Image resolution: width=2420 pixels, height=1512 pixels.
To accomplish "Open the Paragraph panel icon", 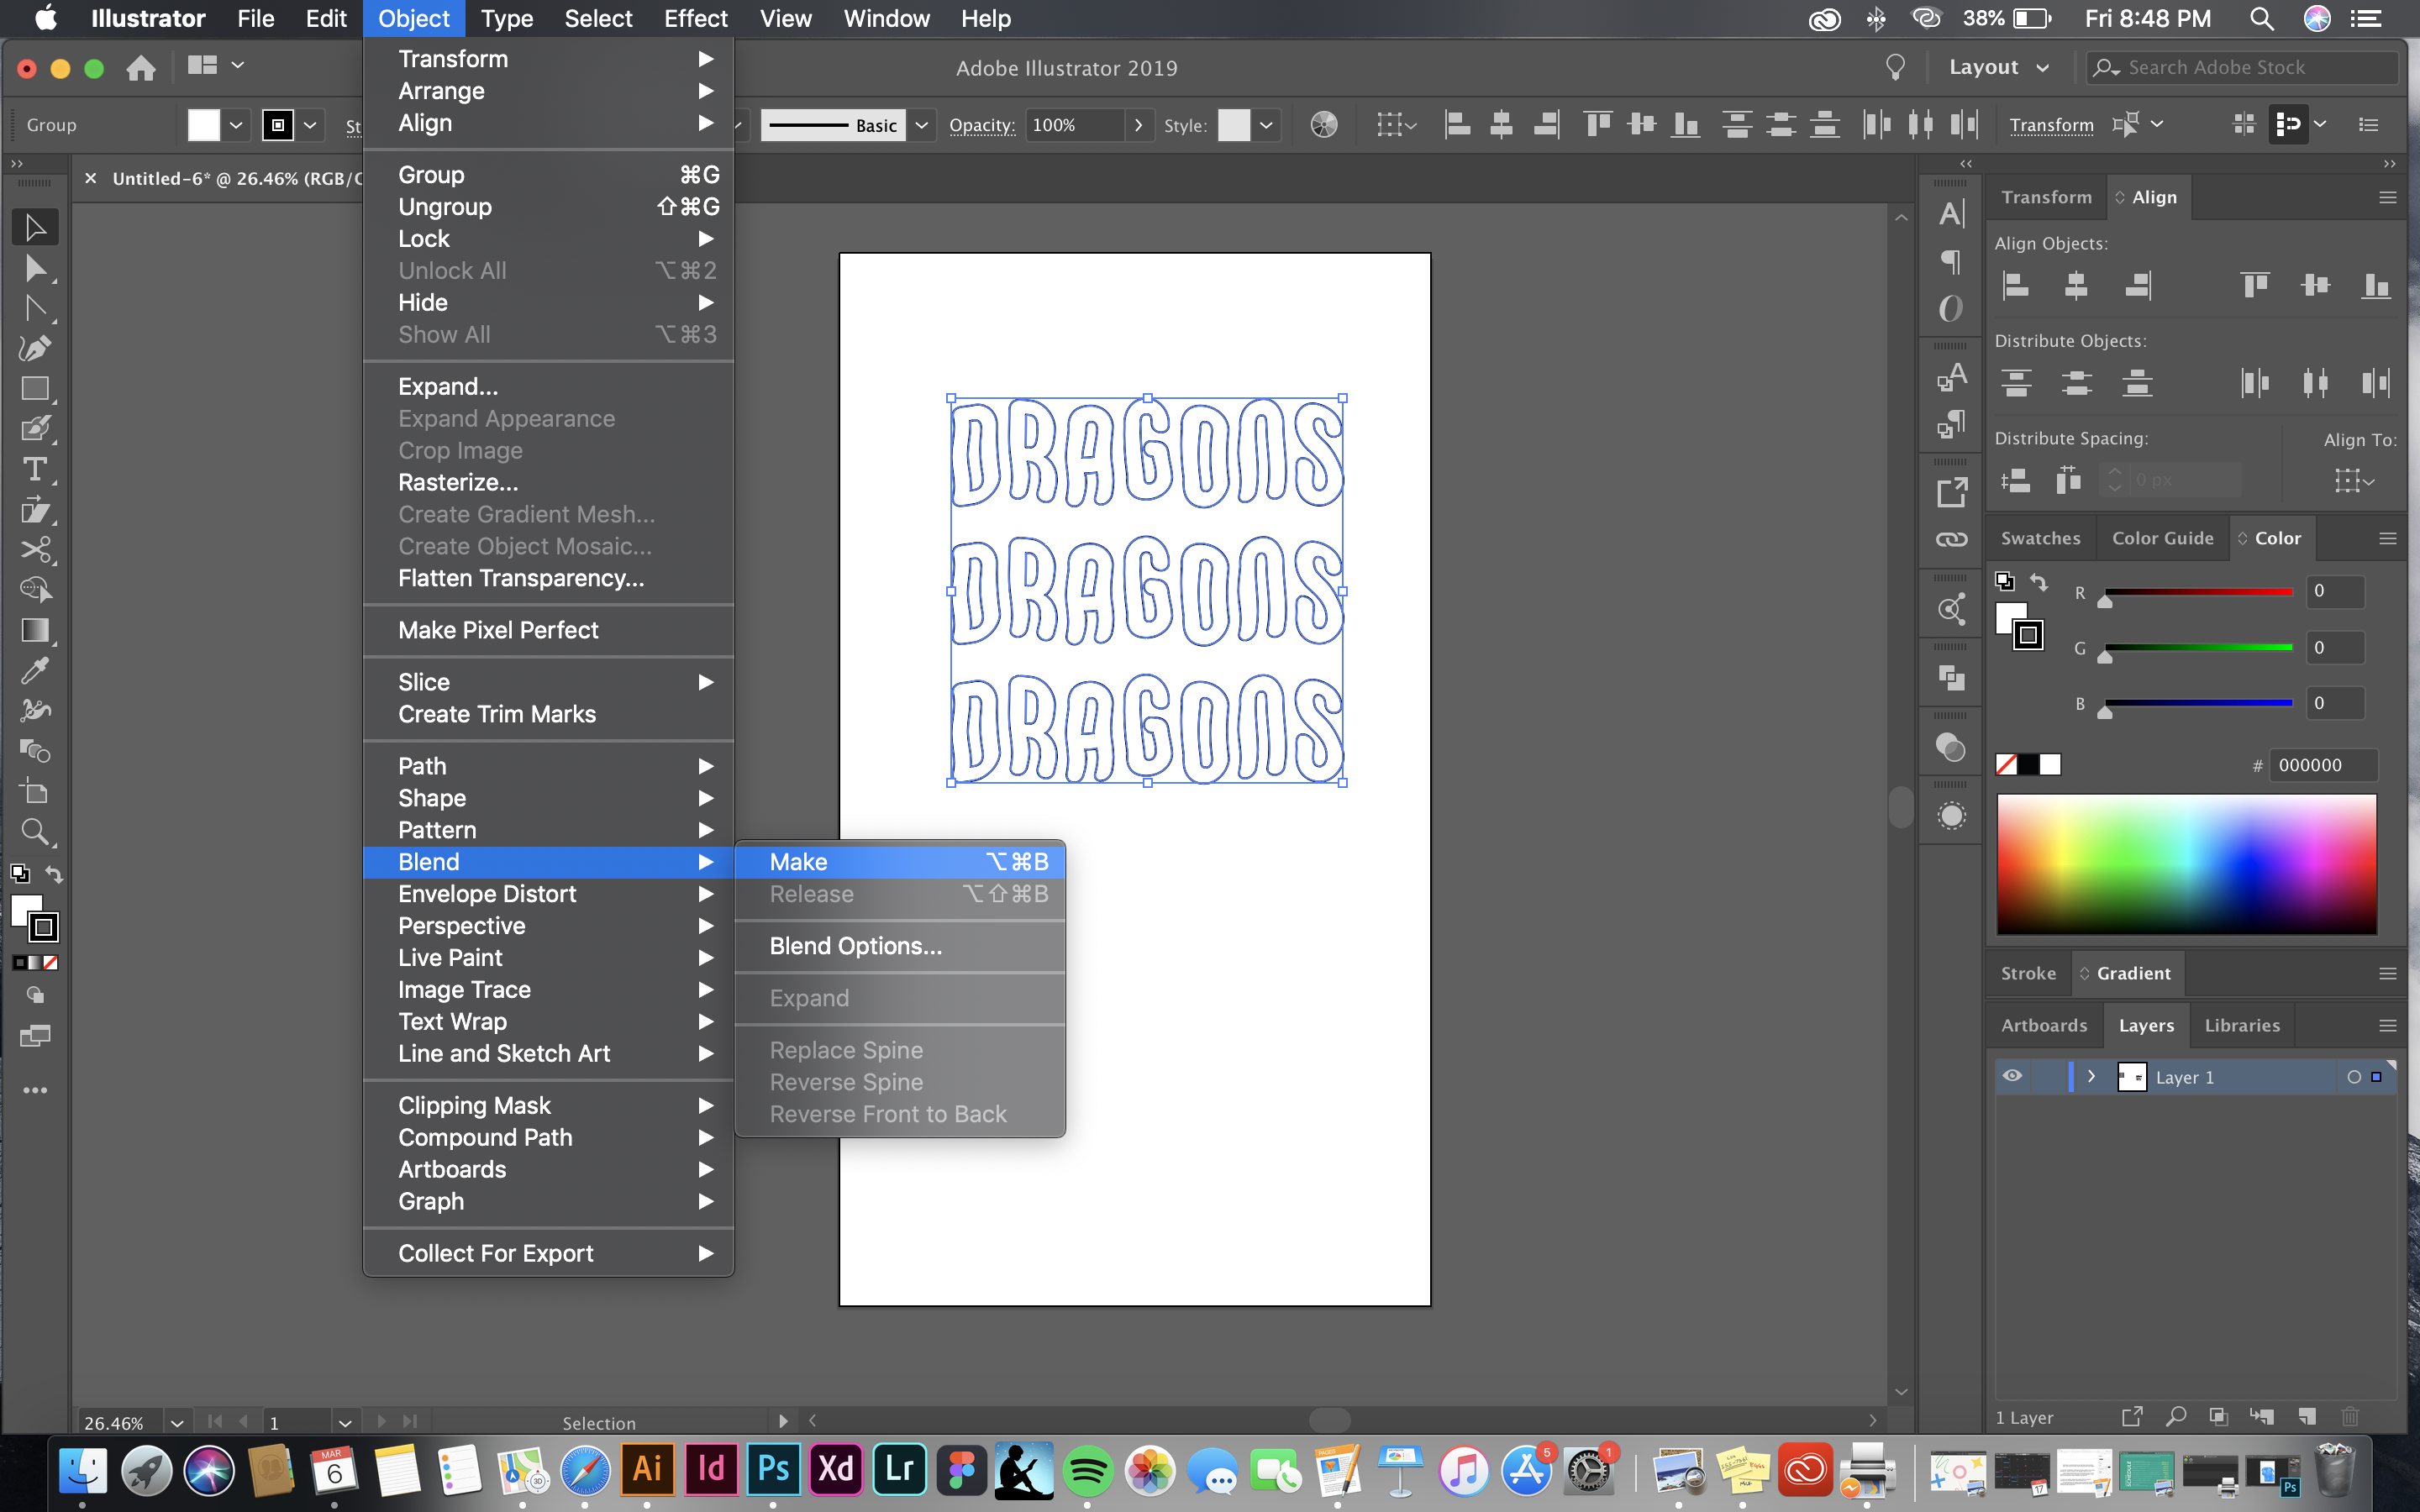I will pyautogui.click(x=1951, y=261).
